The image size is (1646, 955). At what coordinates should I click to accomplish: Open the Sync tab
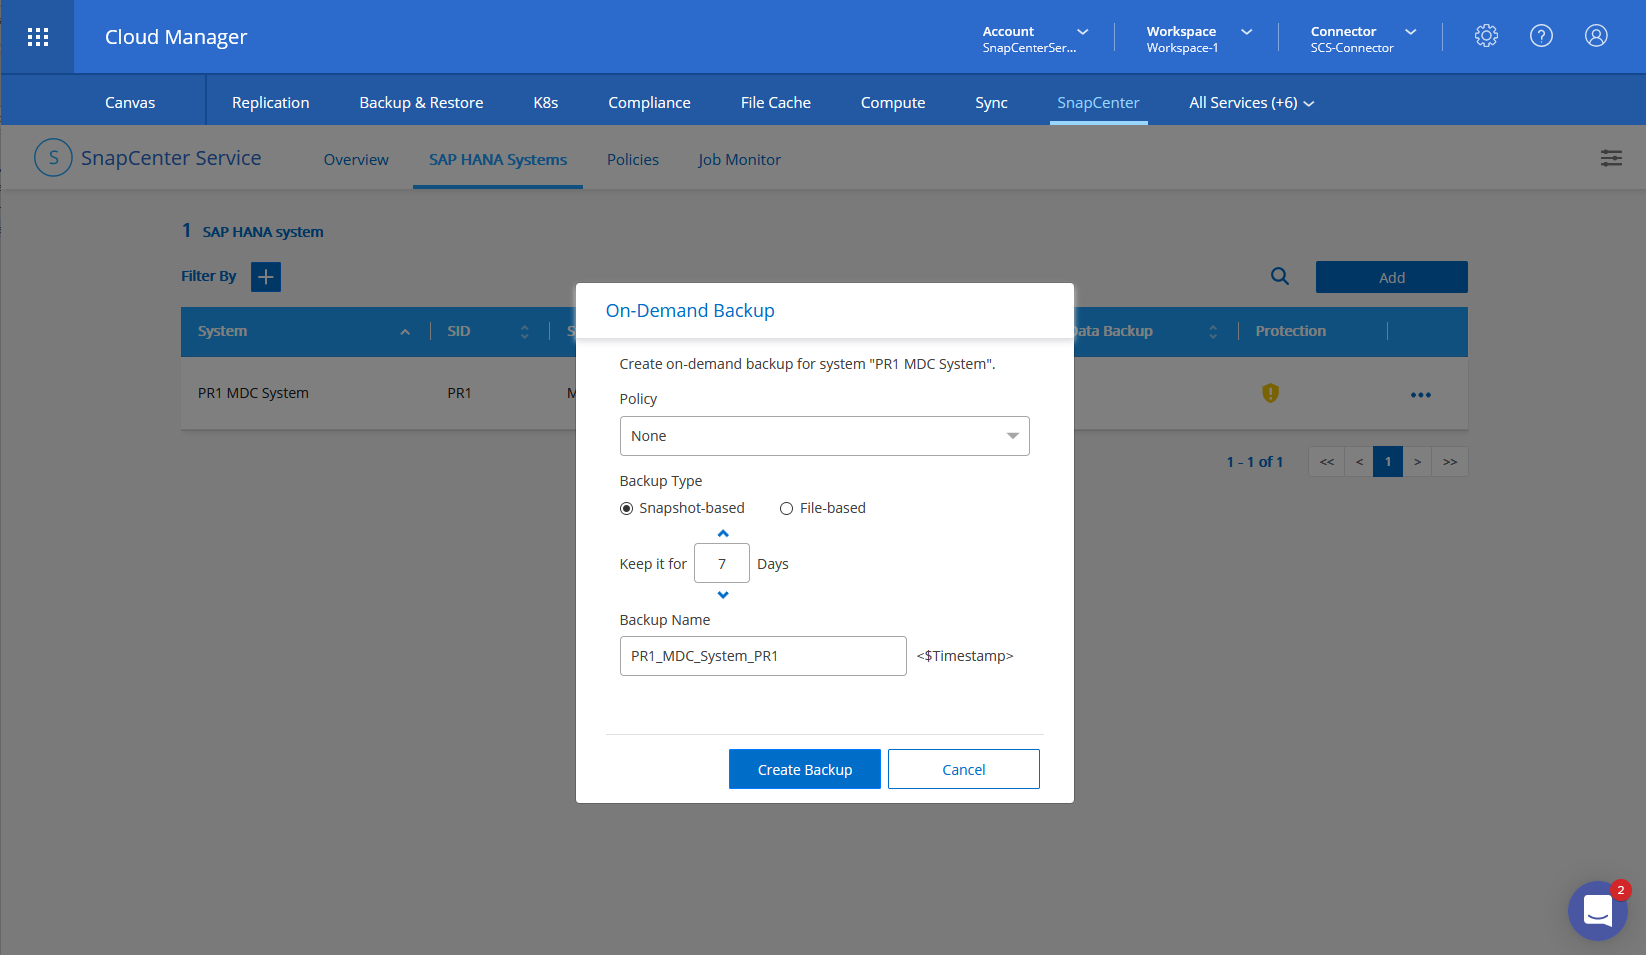[x=991, y=103]
